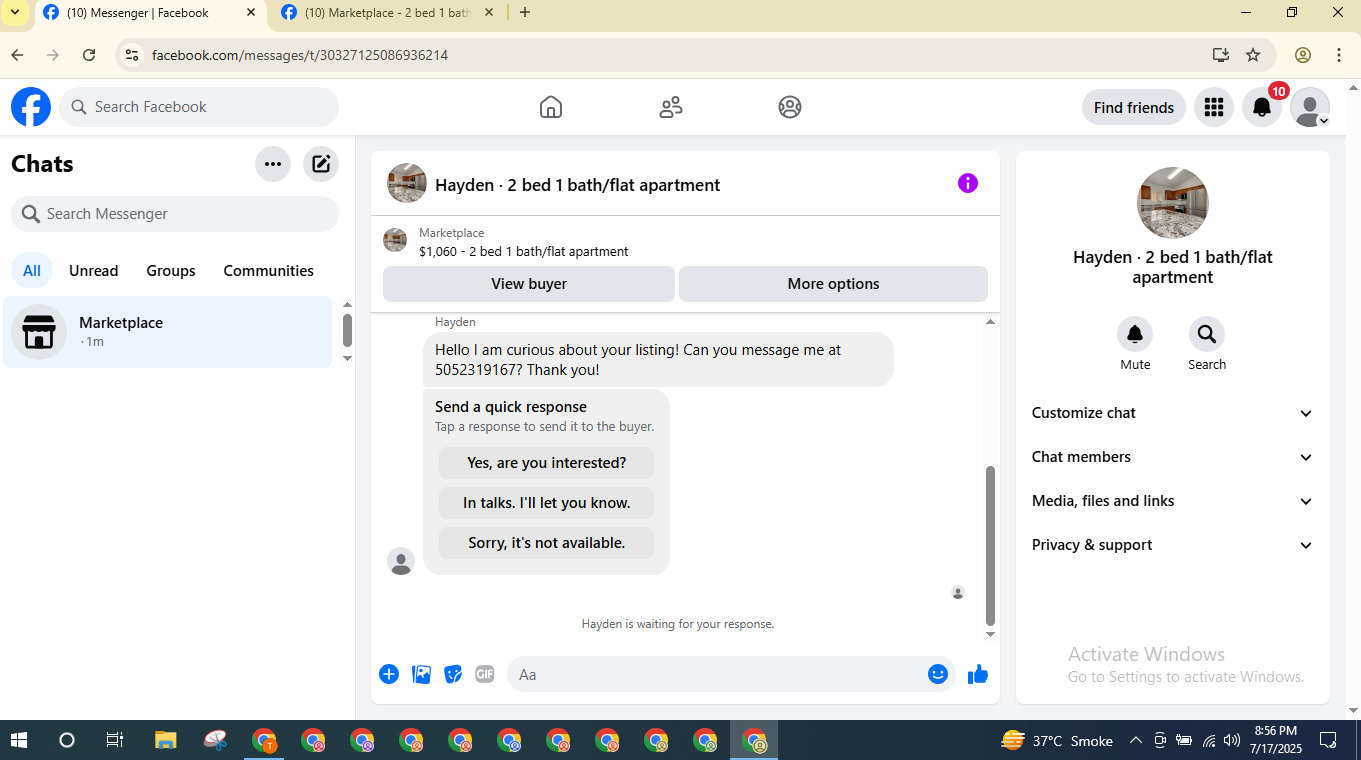Click the Search Facebook field
This screenshot has height=760, width=1361.
coord(199,107)
